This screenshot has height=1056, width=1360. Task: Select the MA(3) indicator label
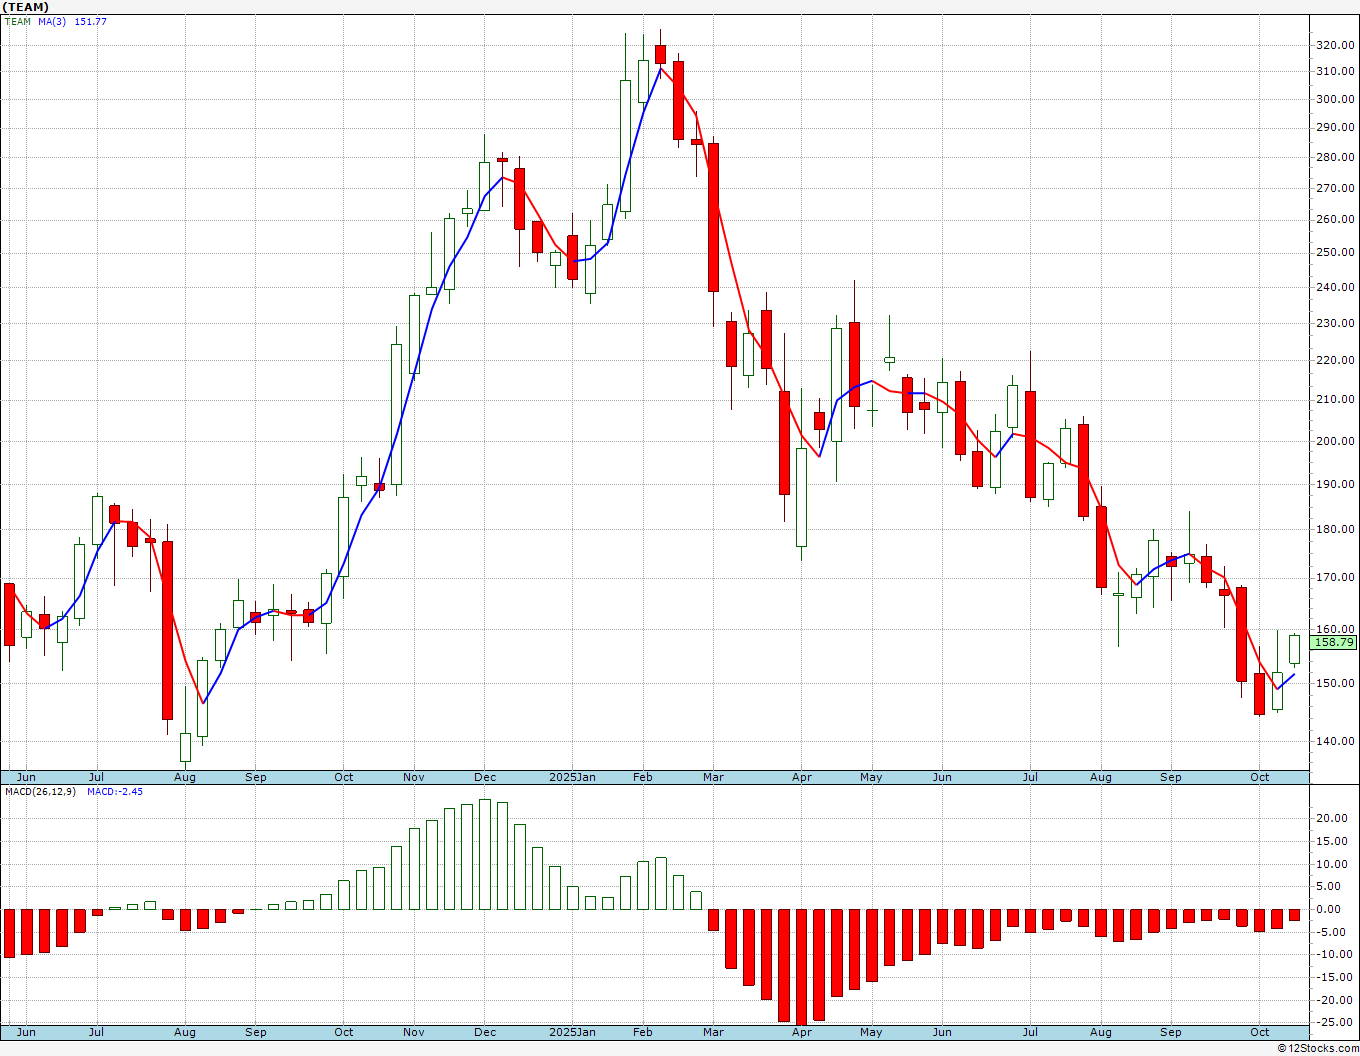click(52, 22)
